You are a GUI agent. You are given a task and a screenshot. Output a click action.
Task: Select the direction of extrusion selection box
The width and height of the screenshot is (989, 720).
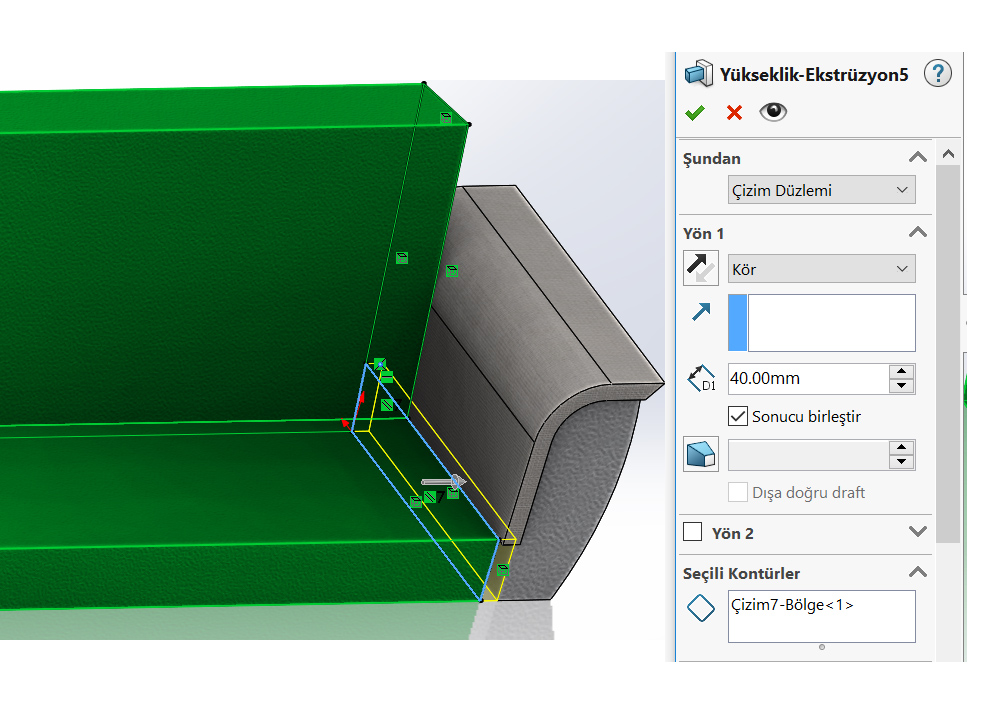click(x=821, y=323)
